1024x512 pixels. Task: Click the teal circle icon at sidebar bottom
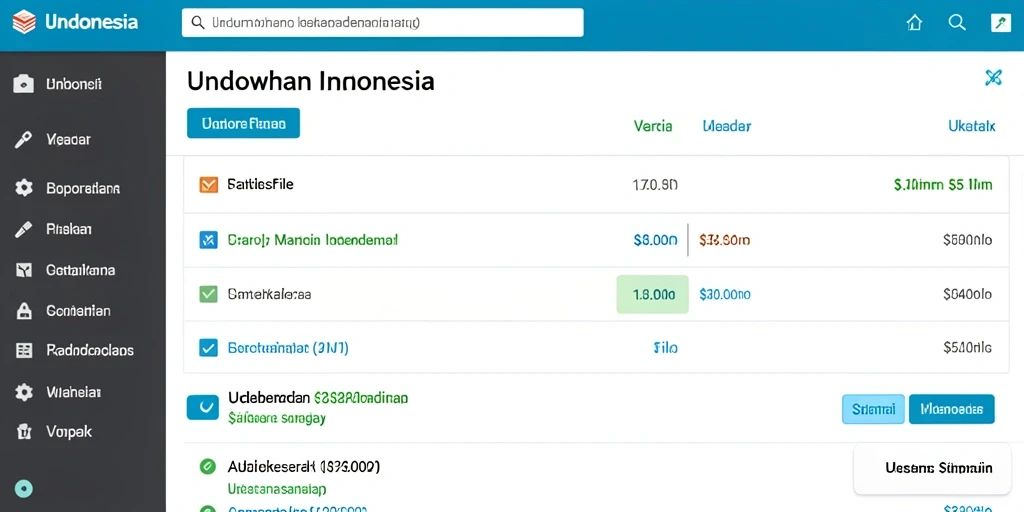point(24,488)
